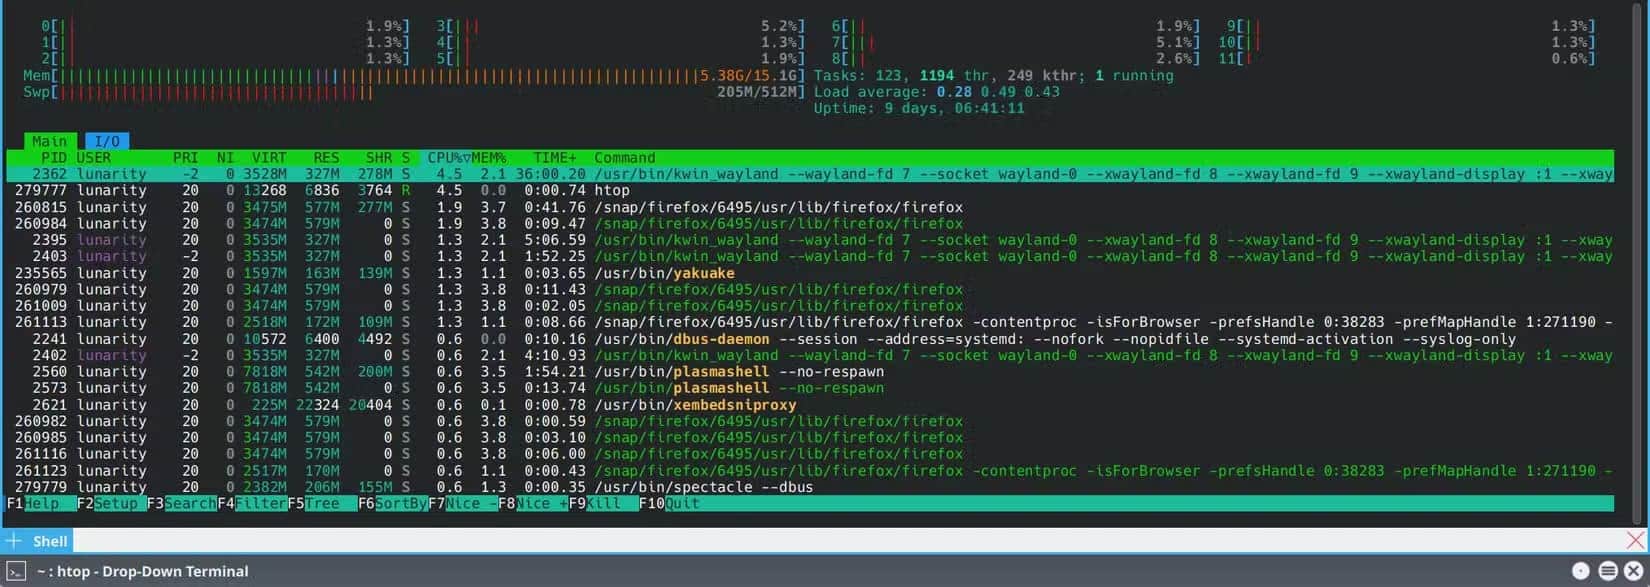Viewport: 1650px width, 587px height.
Task: Select the plasmashell row PID 2560
Action: click(810, 372)
